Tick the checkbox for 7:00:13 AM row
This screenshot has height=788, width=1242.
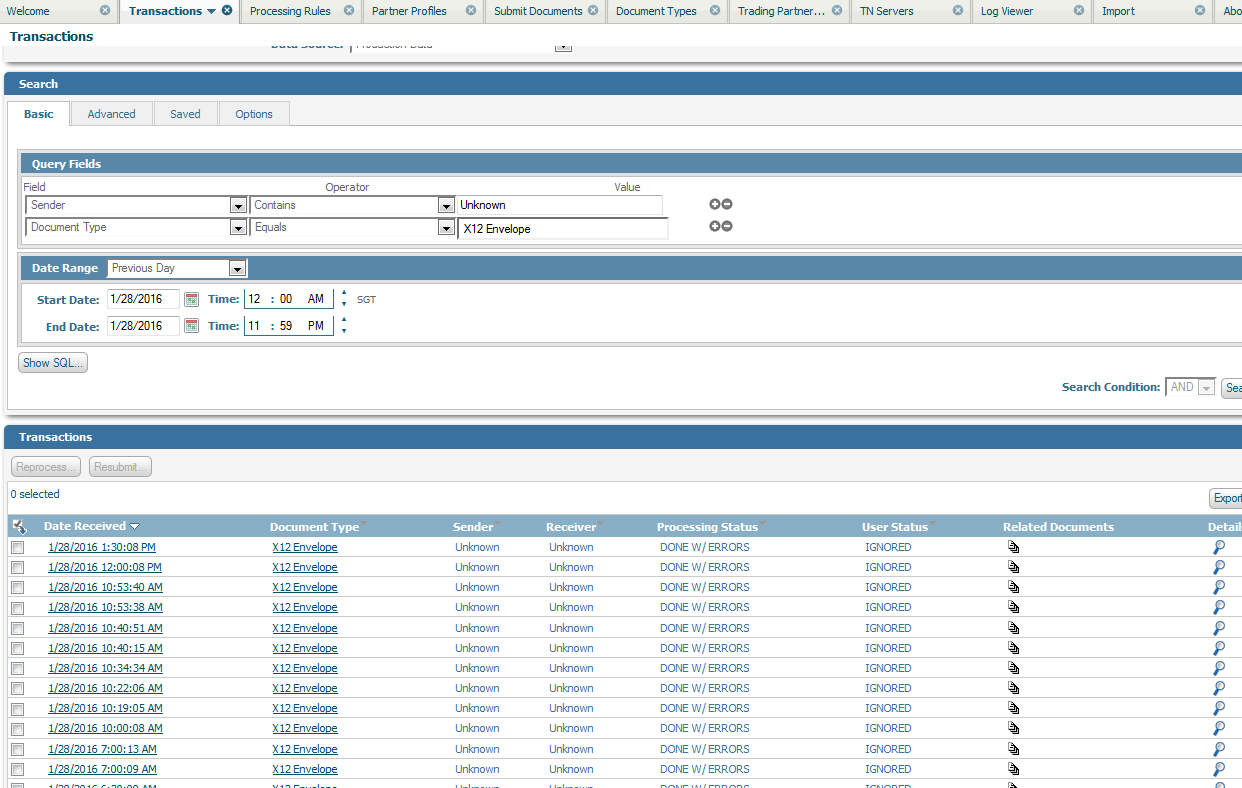click(17, 749)
